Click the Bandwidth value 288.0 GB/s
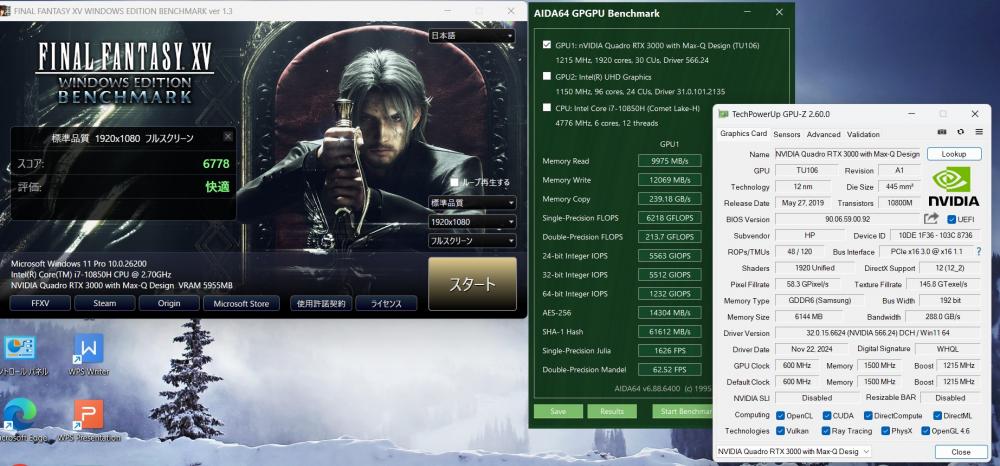Screen dimensions: 1000x466 [943, 317]
